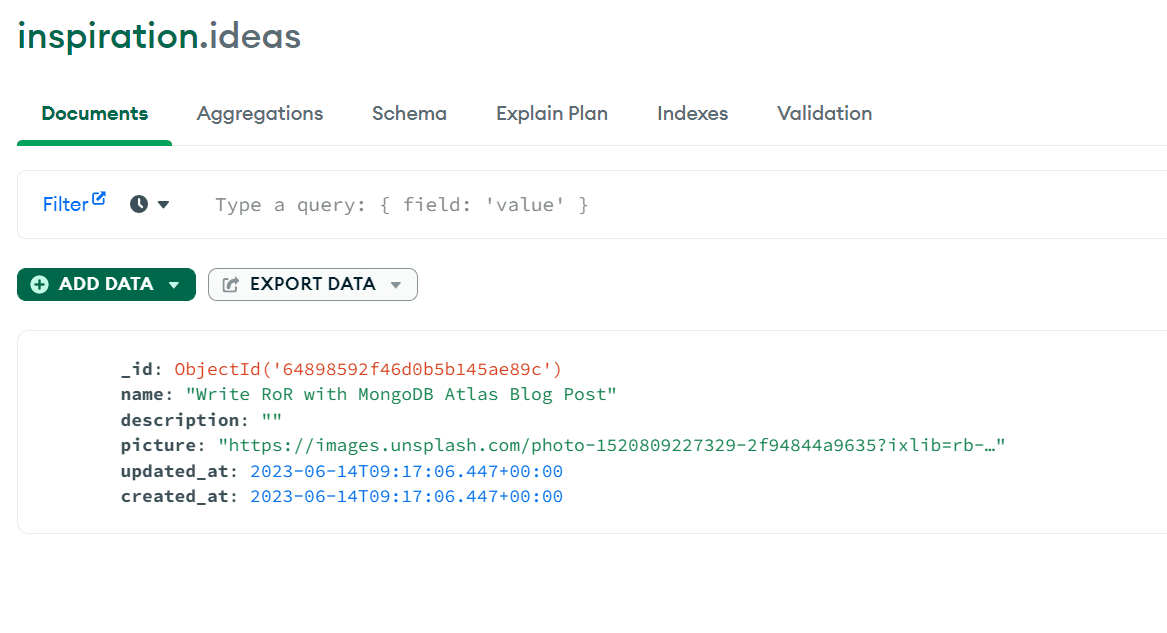Open query history via the clock icon
This screenshot has width=1167, height=633.
point(139,204)
